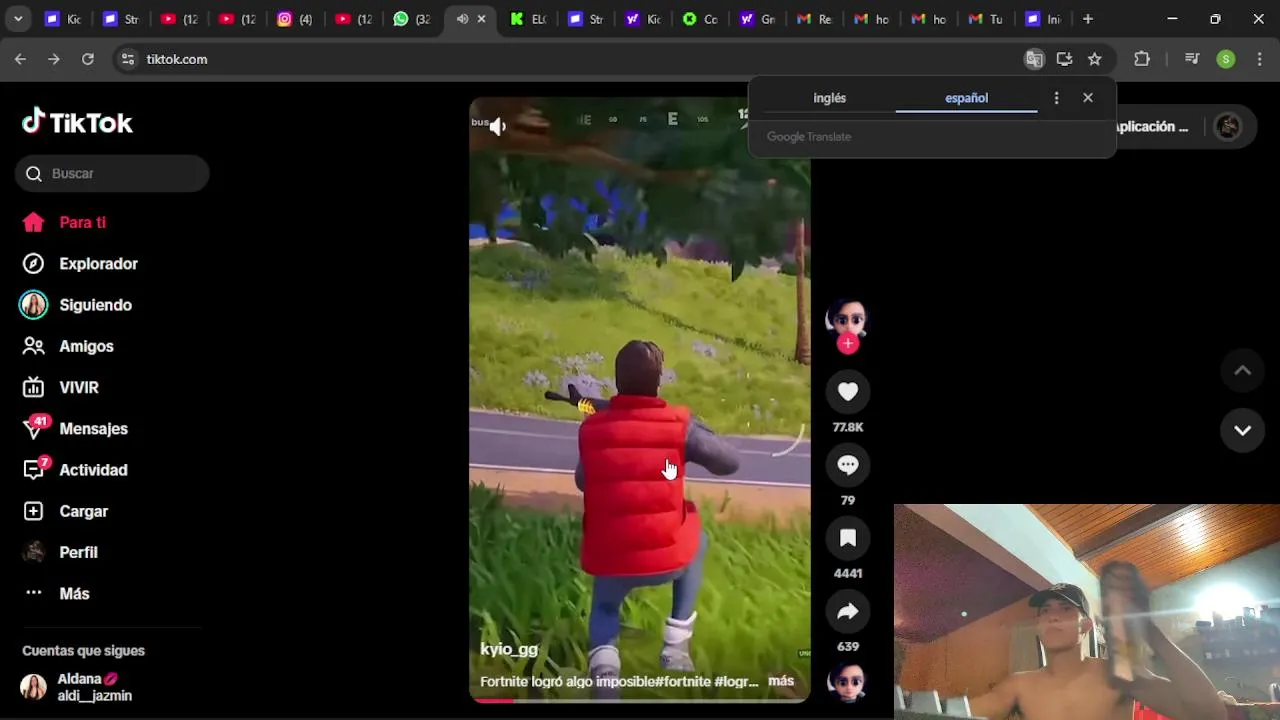Open Chrome three-dot menu
1280x720 pixels.
(x=1258, y=59)
